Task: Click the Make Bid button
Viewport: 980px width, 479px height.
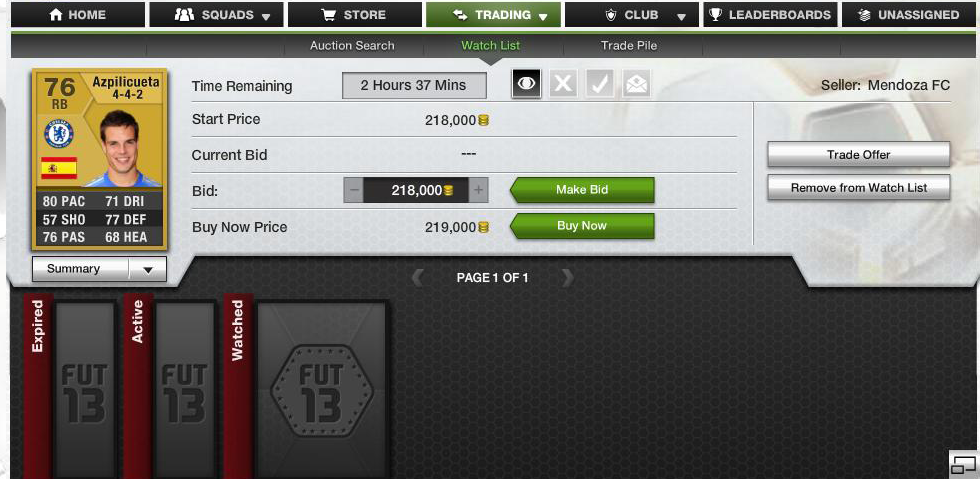Action: point(582,190)
